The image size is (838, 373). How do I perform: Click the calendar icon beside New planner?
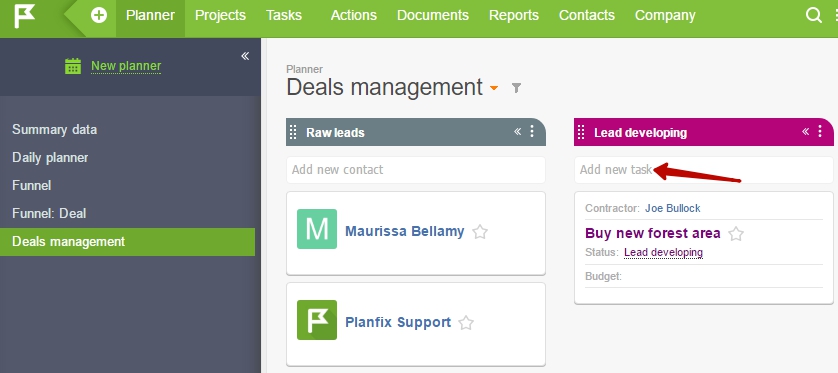(73, 66)
